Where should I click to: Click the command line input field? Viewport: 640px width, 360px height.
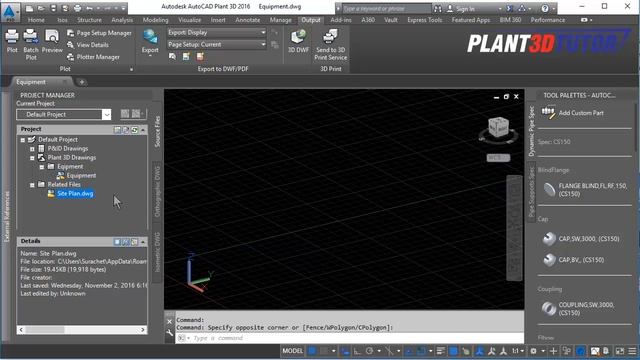349,338
